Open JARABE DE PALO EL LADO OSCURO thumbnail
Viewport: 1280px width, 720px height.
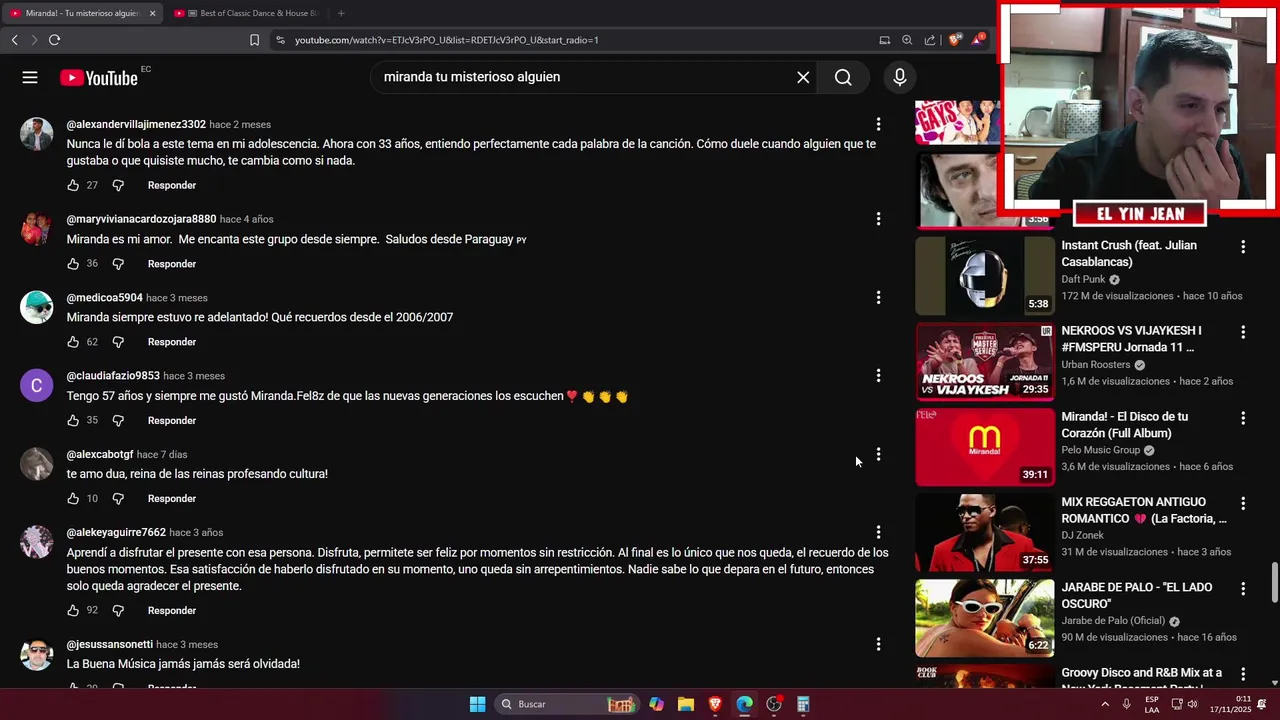pyautogui.click(x=985, y=618)
